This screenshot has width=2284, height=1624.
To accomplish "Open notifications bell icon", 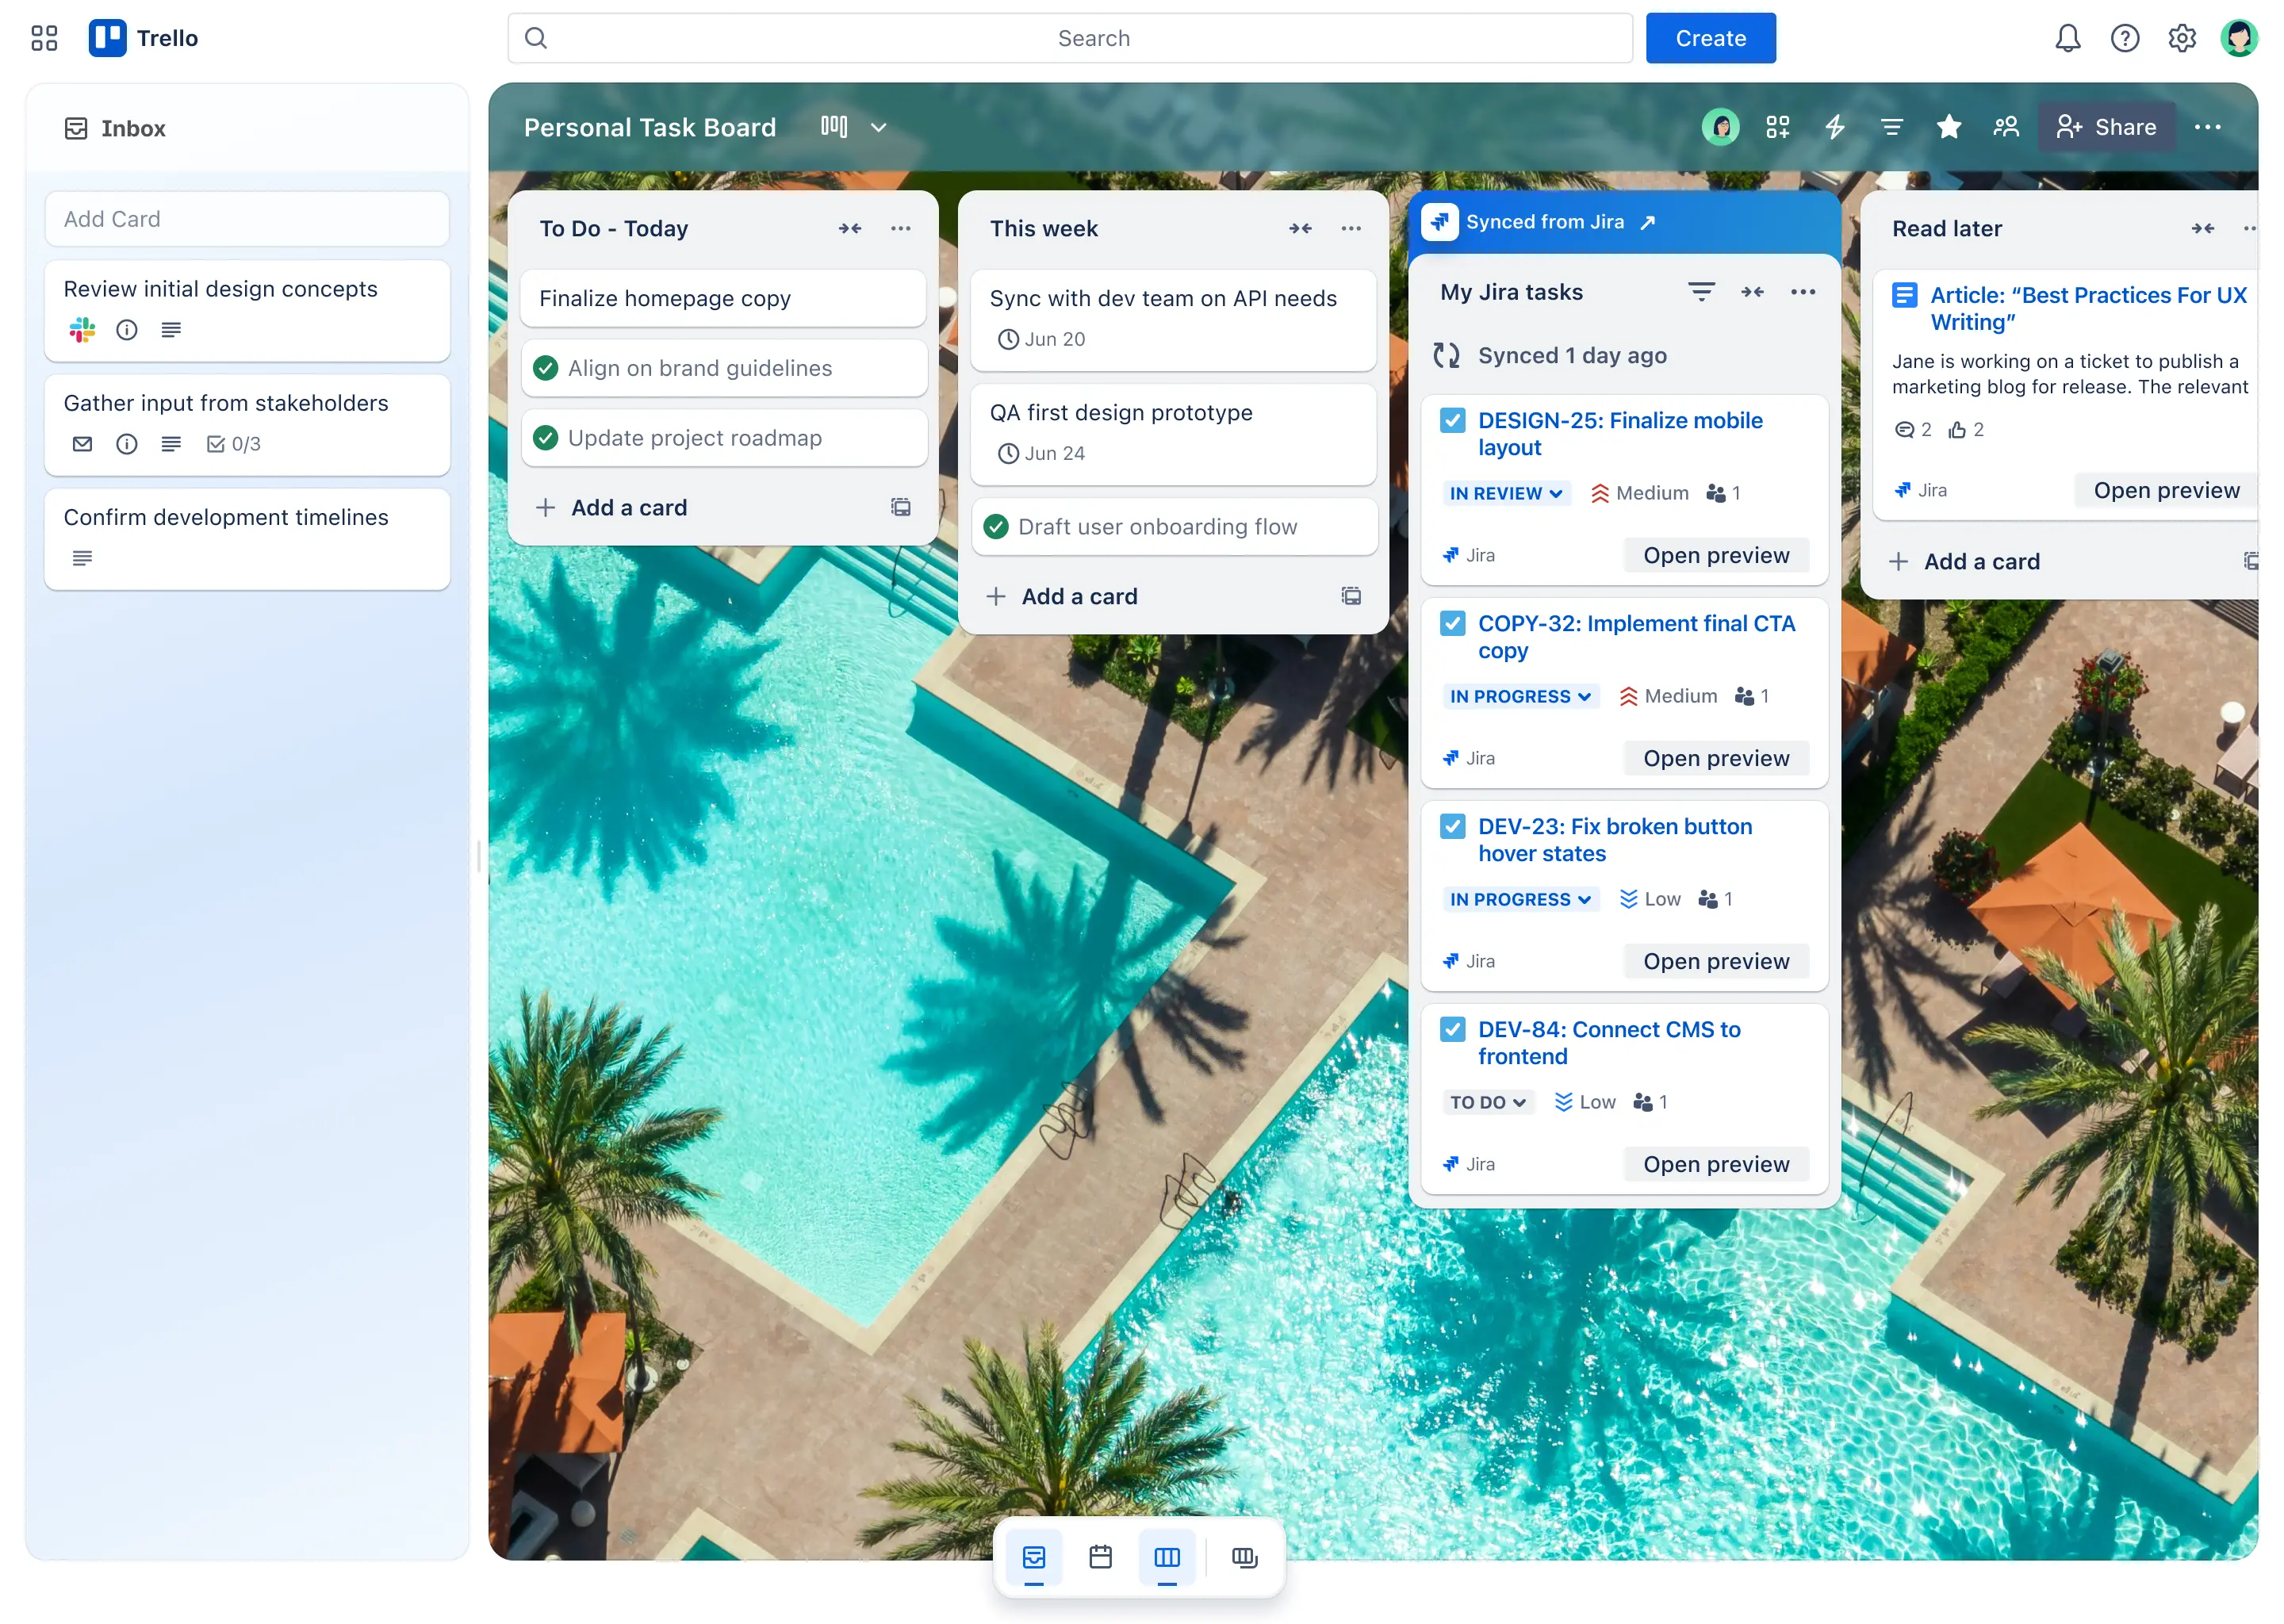I will pos(2068,38).
